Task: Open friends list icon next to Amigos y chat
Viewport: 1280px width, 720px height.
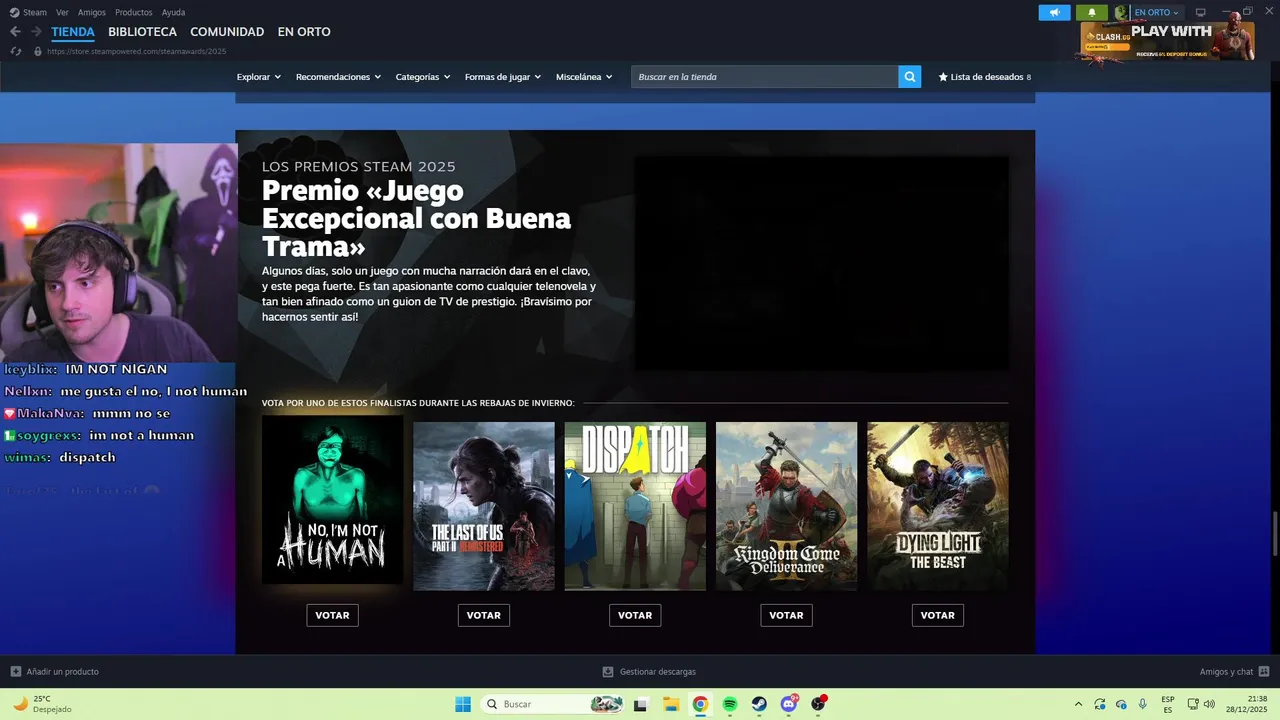Action: pos(1264,672)
